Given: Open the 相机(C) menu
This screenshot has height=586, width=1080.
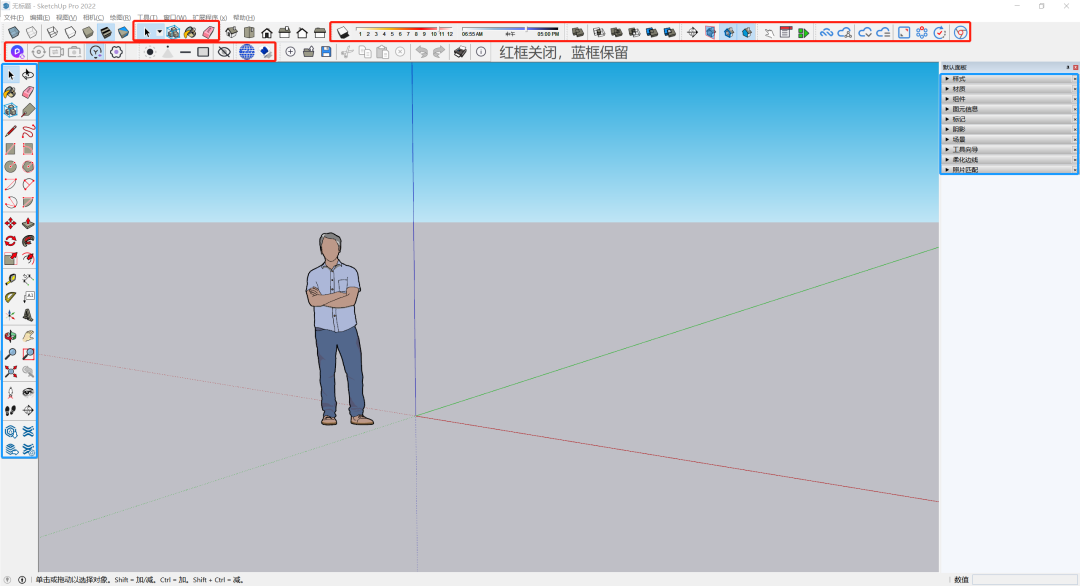Looking at the screenshot, I should coord(93,18).
